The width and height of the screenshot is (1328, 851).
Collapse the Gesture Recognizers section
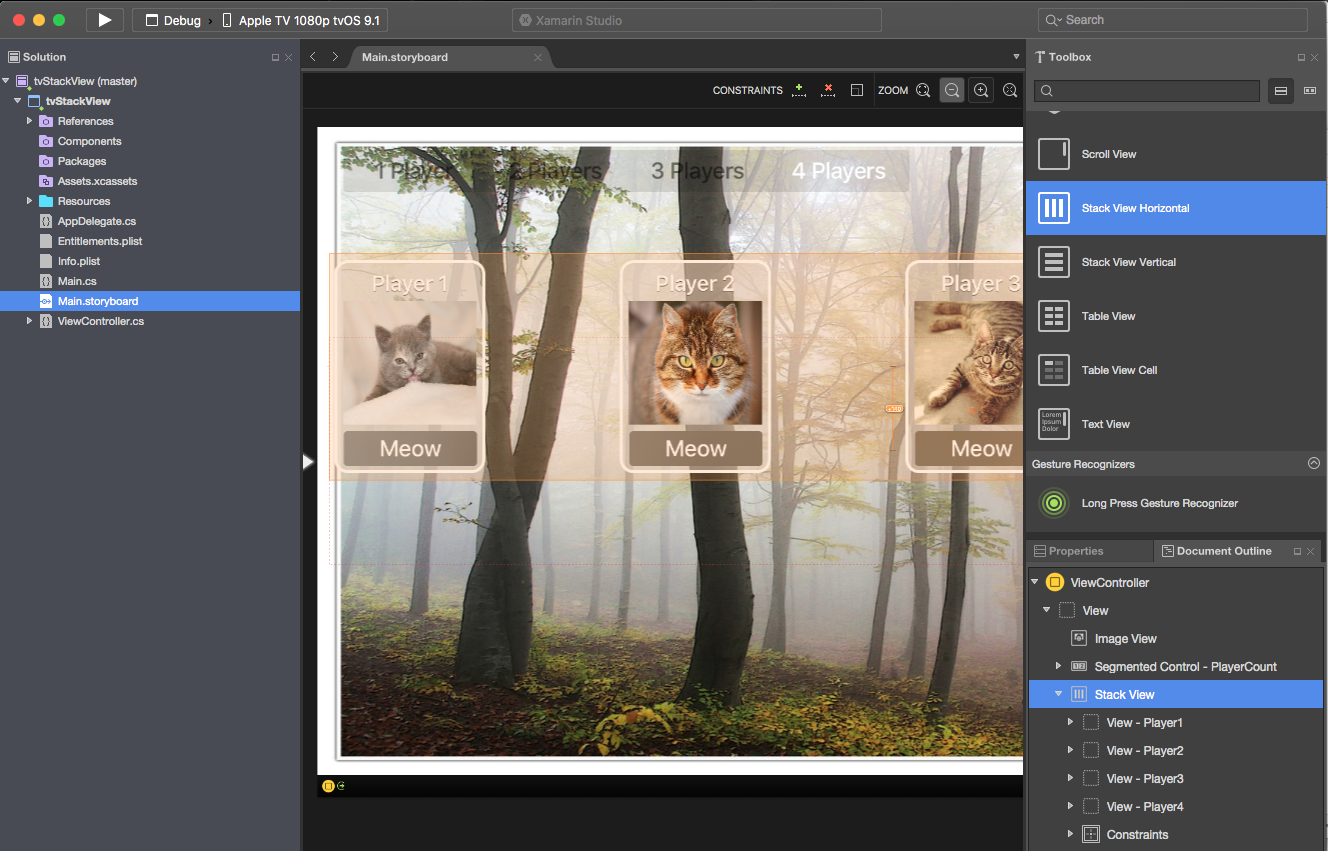point(1314,463)
